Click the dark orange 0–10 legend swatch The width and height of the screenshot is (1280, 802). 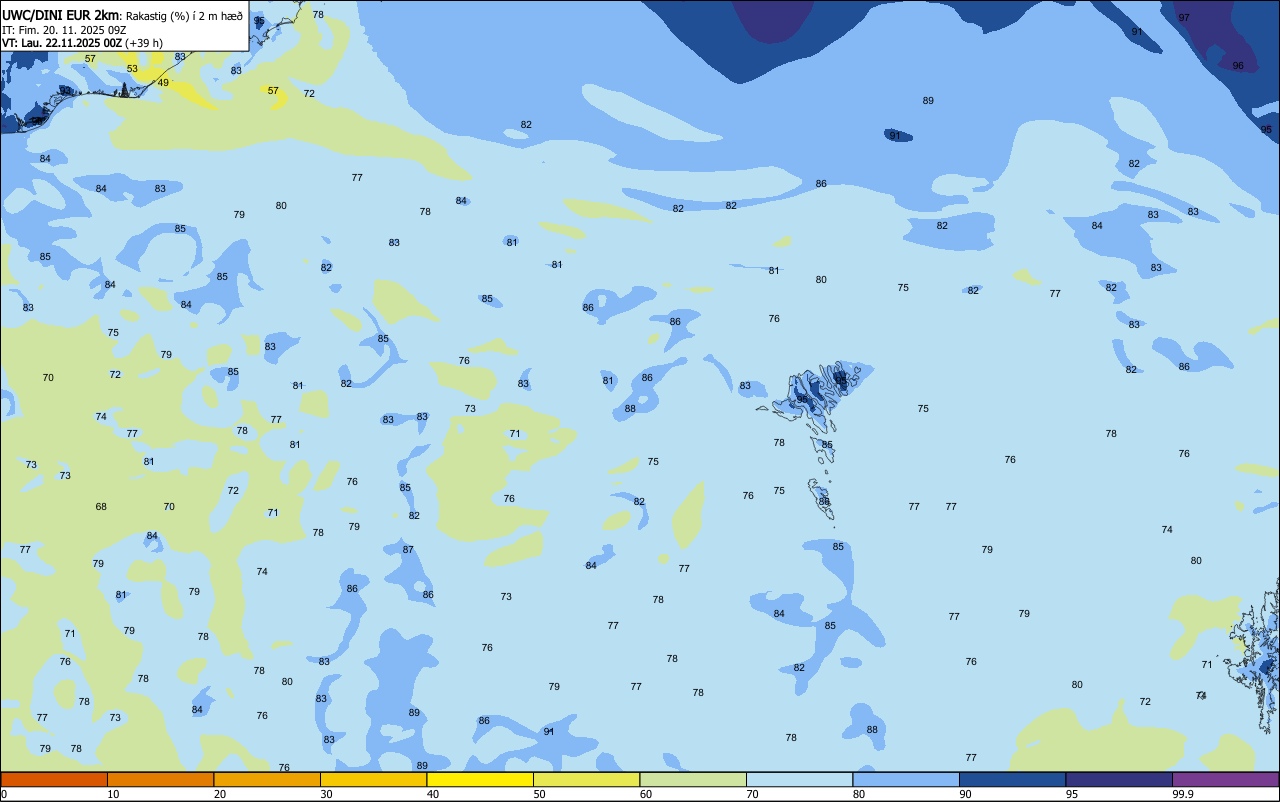(x=54, y=779)
